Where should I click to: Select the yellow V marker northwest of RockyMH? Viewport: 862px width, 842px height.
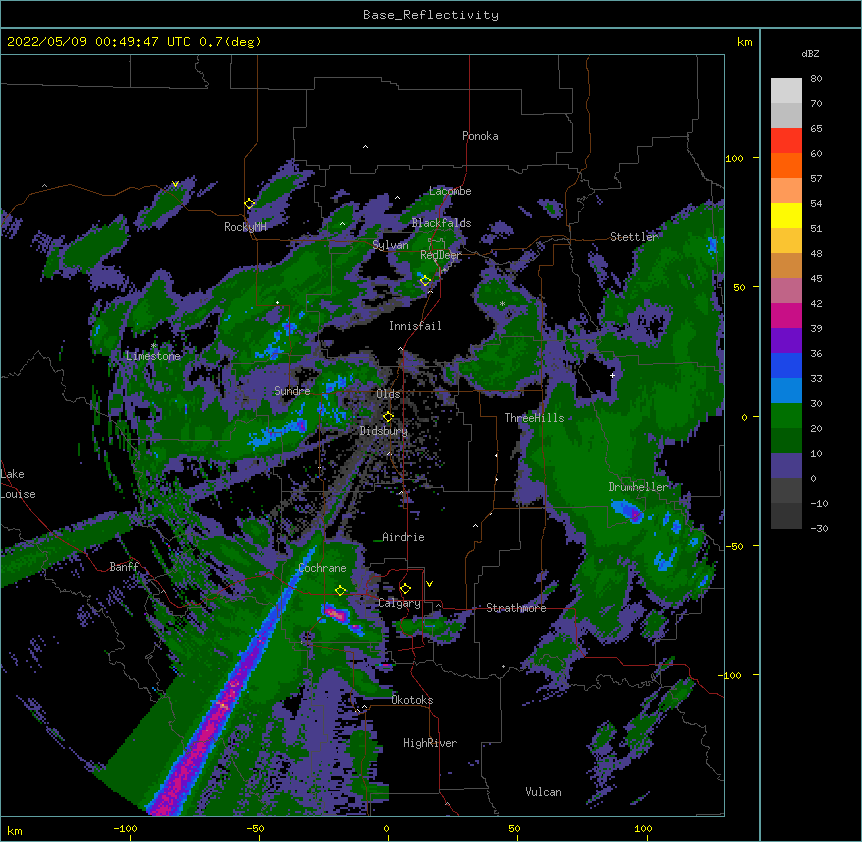click(175, 184)
